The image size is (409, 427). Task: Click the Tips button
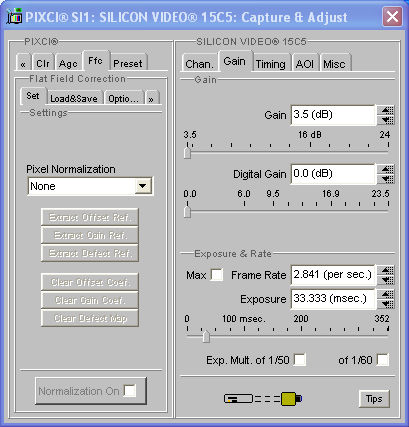pos(374,399)
